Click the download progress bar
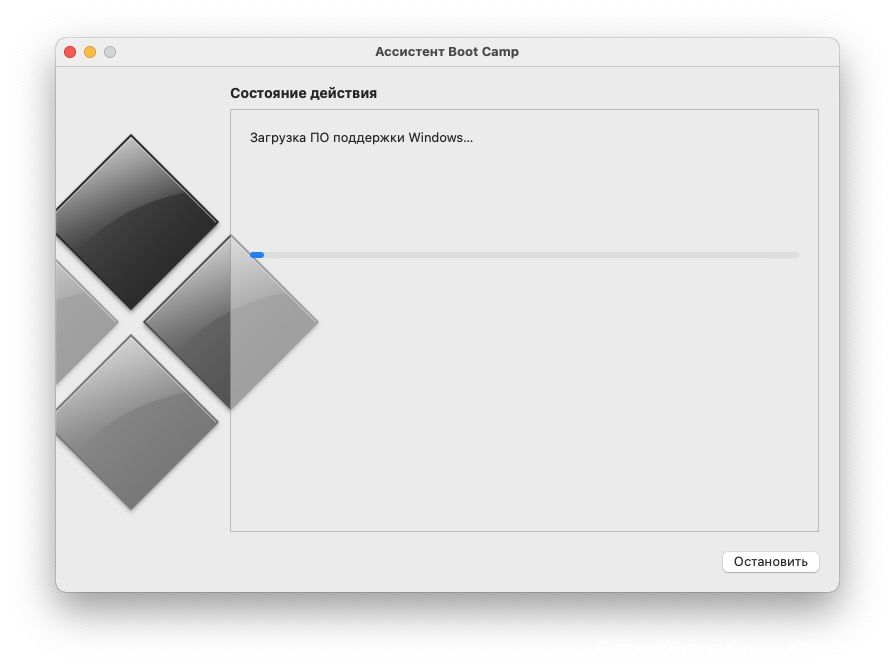 click(525, 255)
